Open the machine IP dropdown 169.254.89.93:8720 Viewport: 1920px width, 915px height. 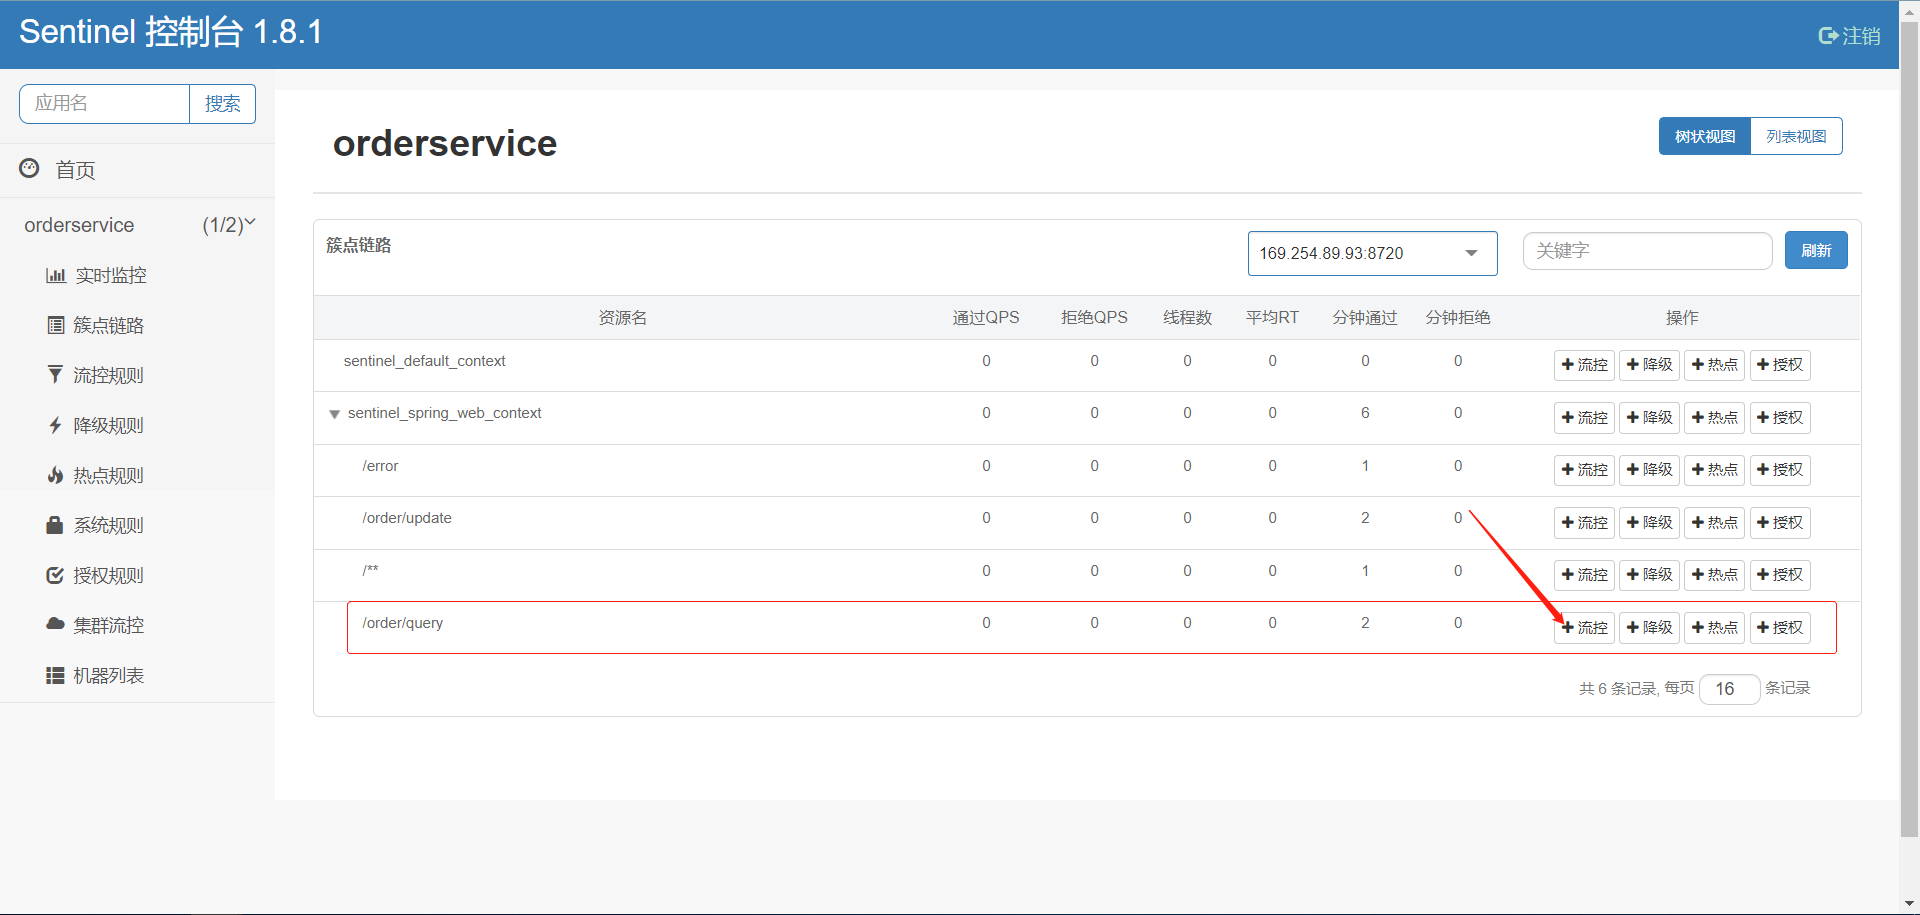[x=1372, y=253]
